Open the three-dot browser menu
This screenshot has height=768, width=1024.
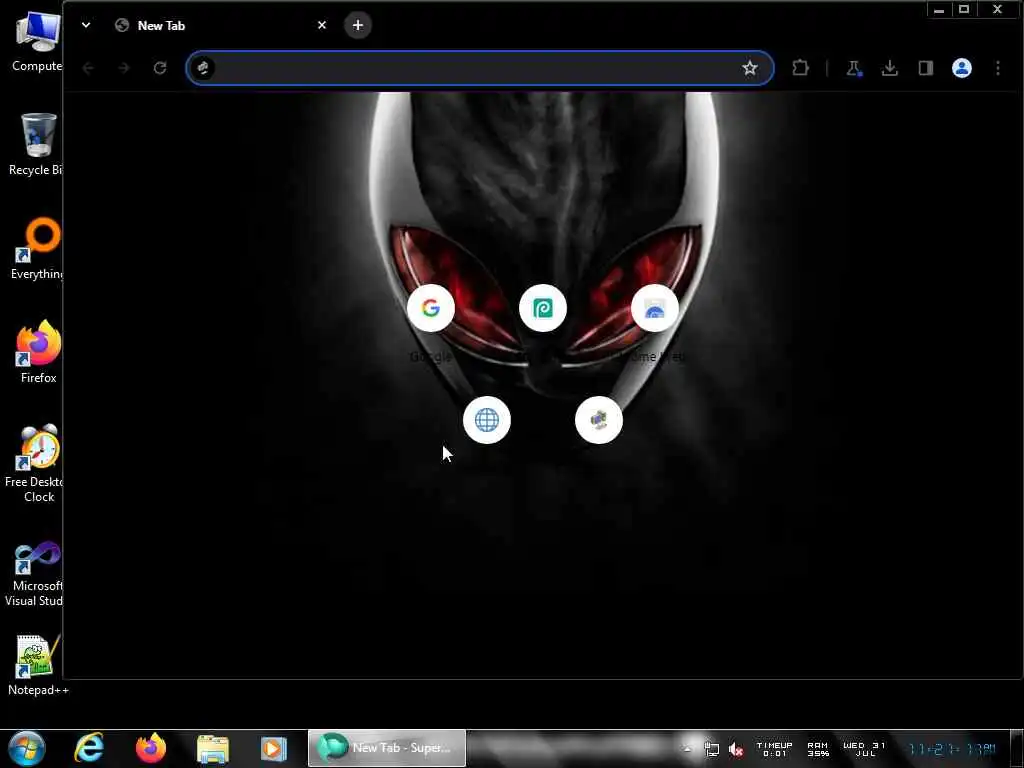click(997, 68)
